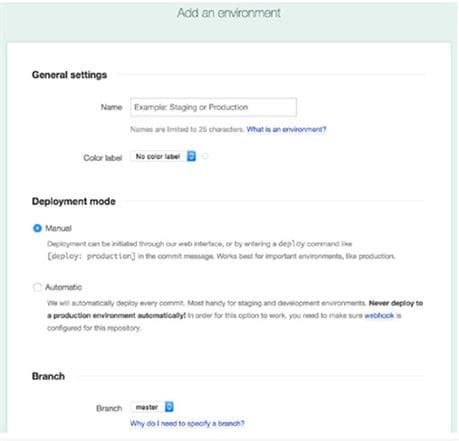Open the Branch master dropdown
Screen dimensions: 459x441
[152, 407]
